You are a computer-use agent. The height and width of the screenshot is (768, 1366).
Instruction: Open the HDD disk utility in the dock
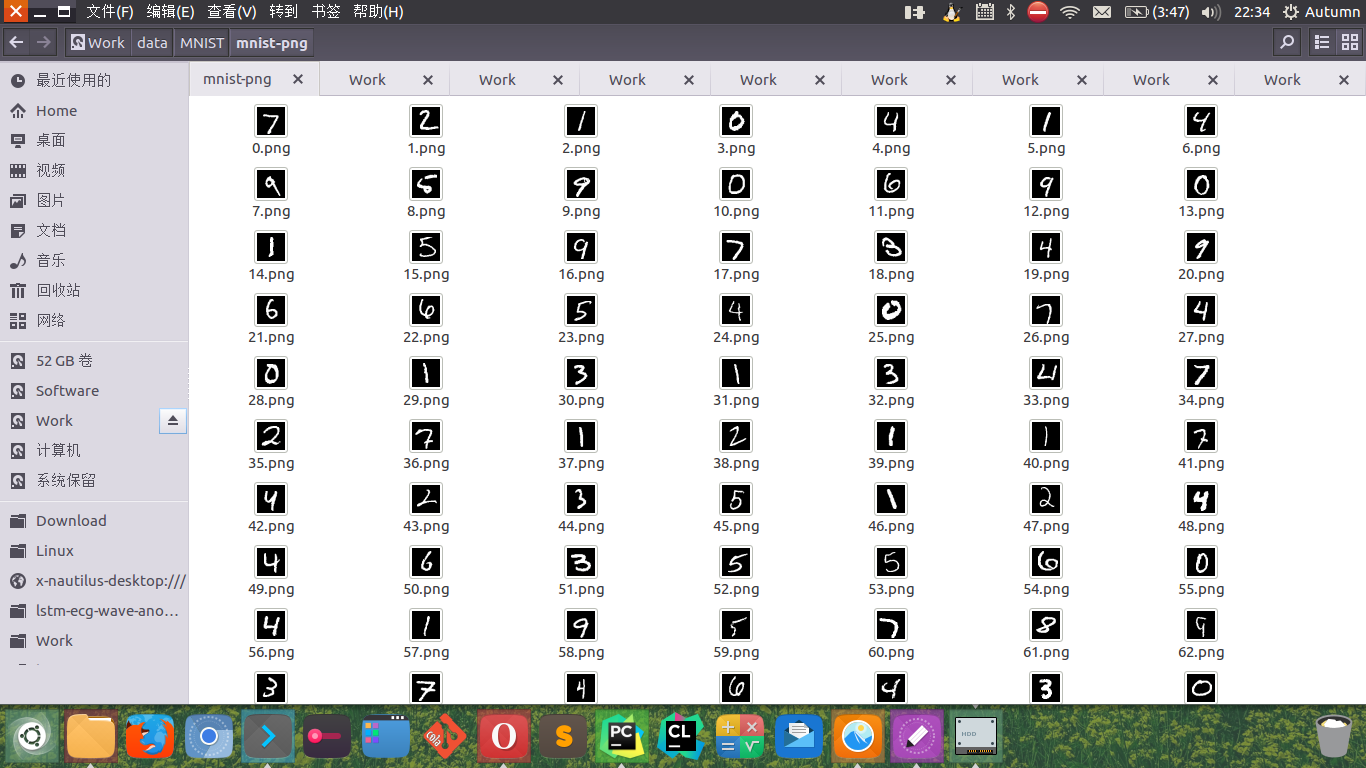976,738
